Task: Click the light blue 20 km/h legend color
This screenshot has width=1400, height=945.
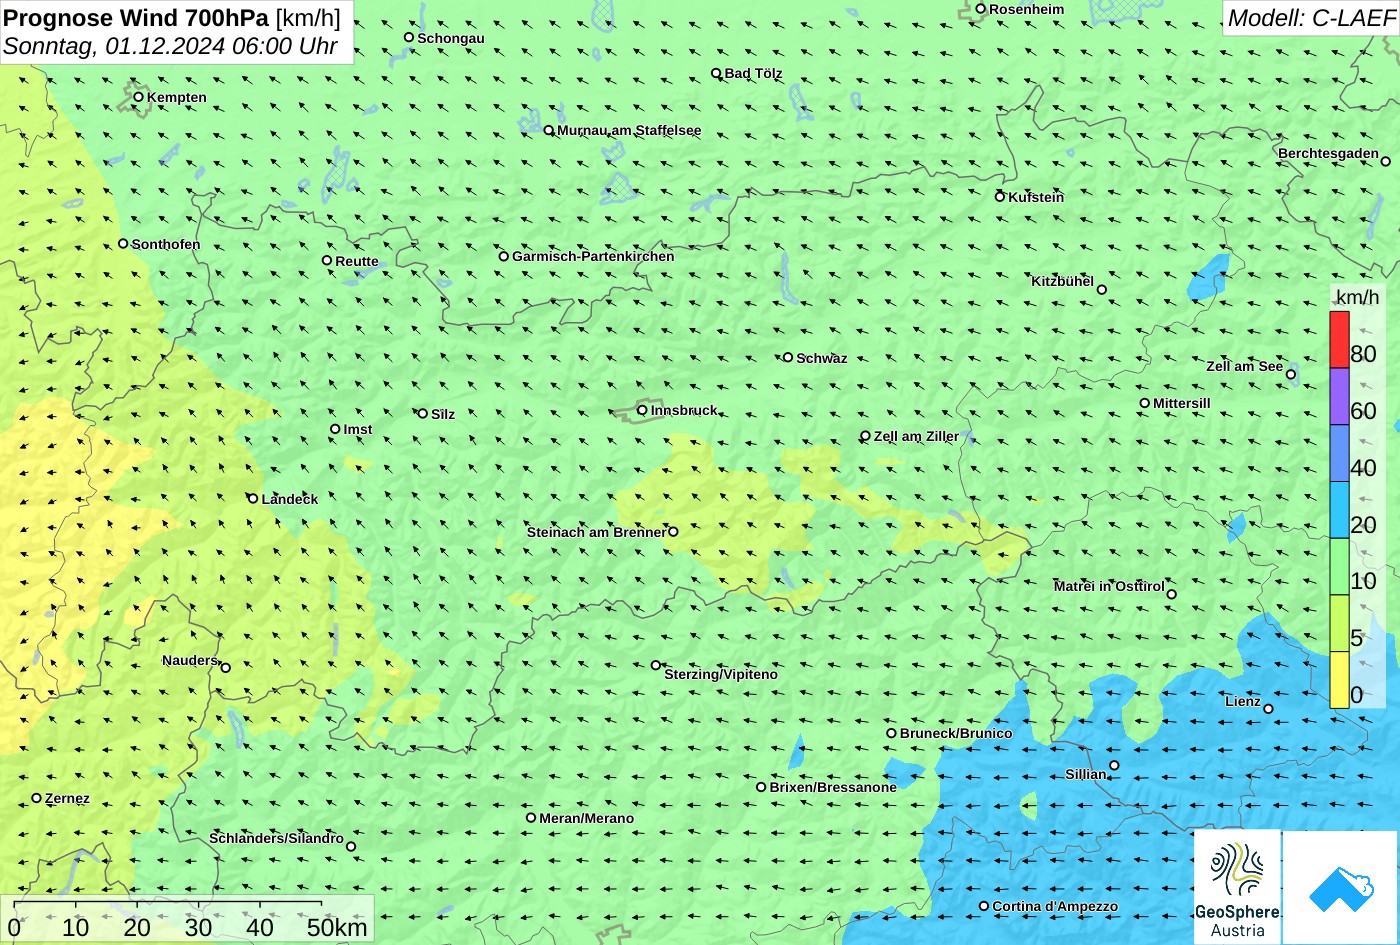Action: click(x=1339, y=510)
